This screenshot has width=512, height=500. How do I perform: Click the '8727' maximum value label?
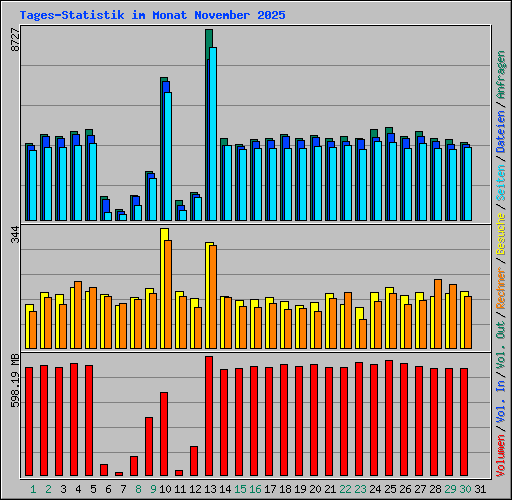(x=15, y=40)
